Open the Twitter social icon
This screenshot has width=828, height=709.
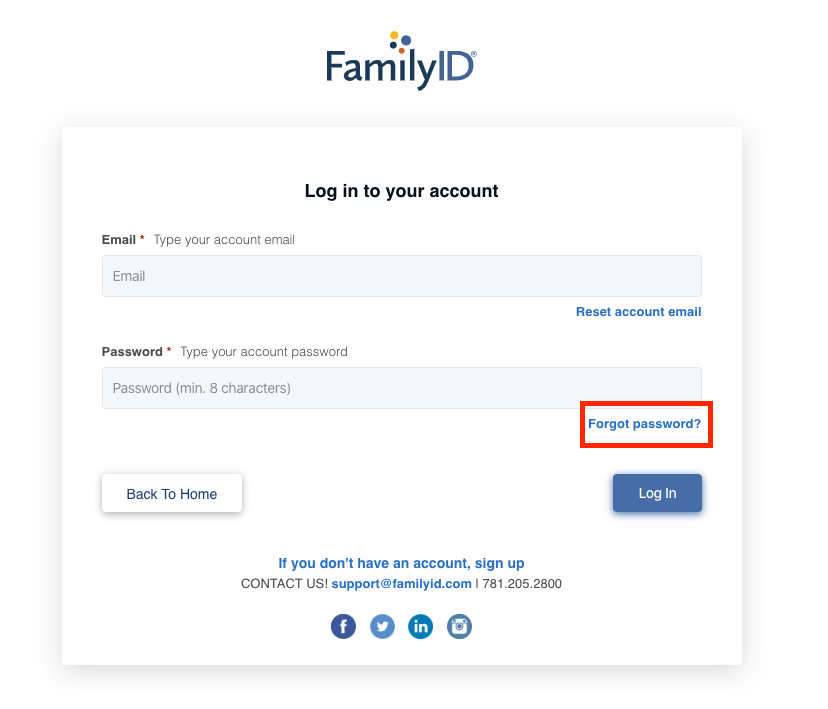coord(382,627)
